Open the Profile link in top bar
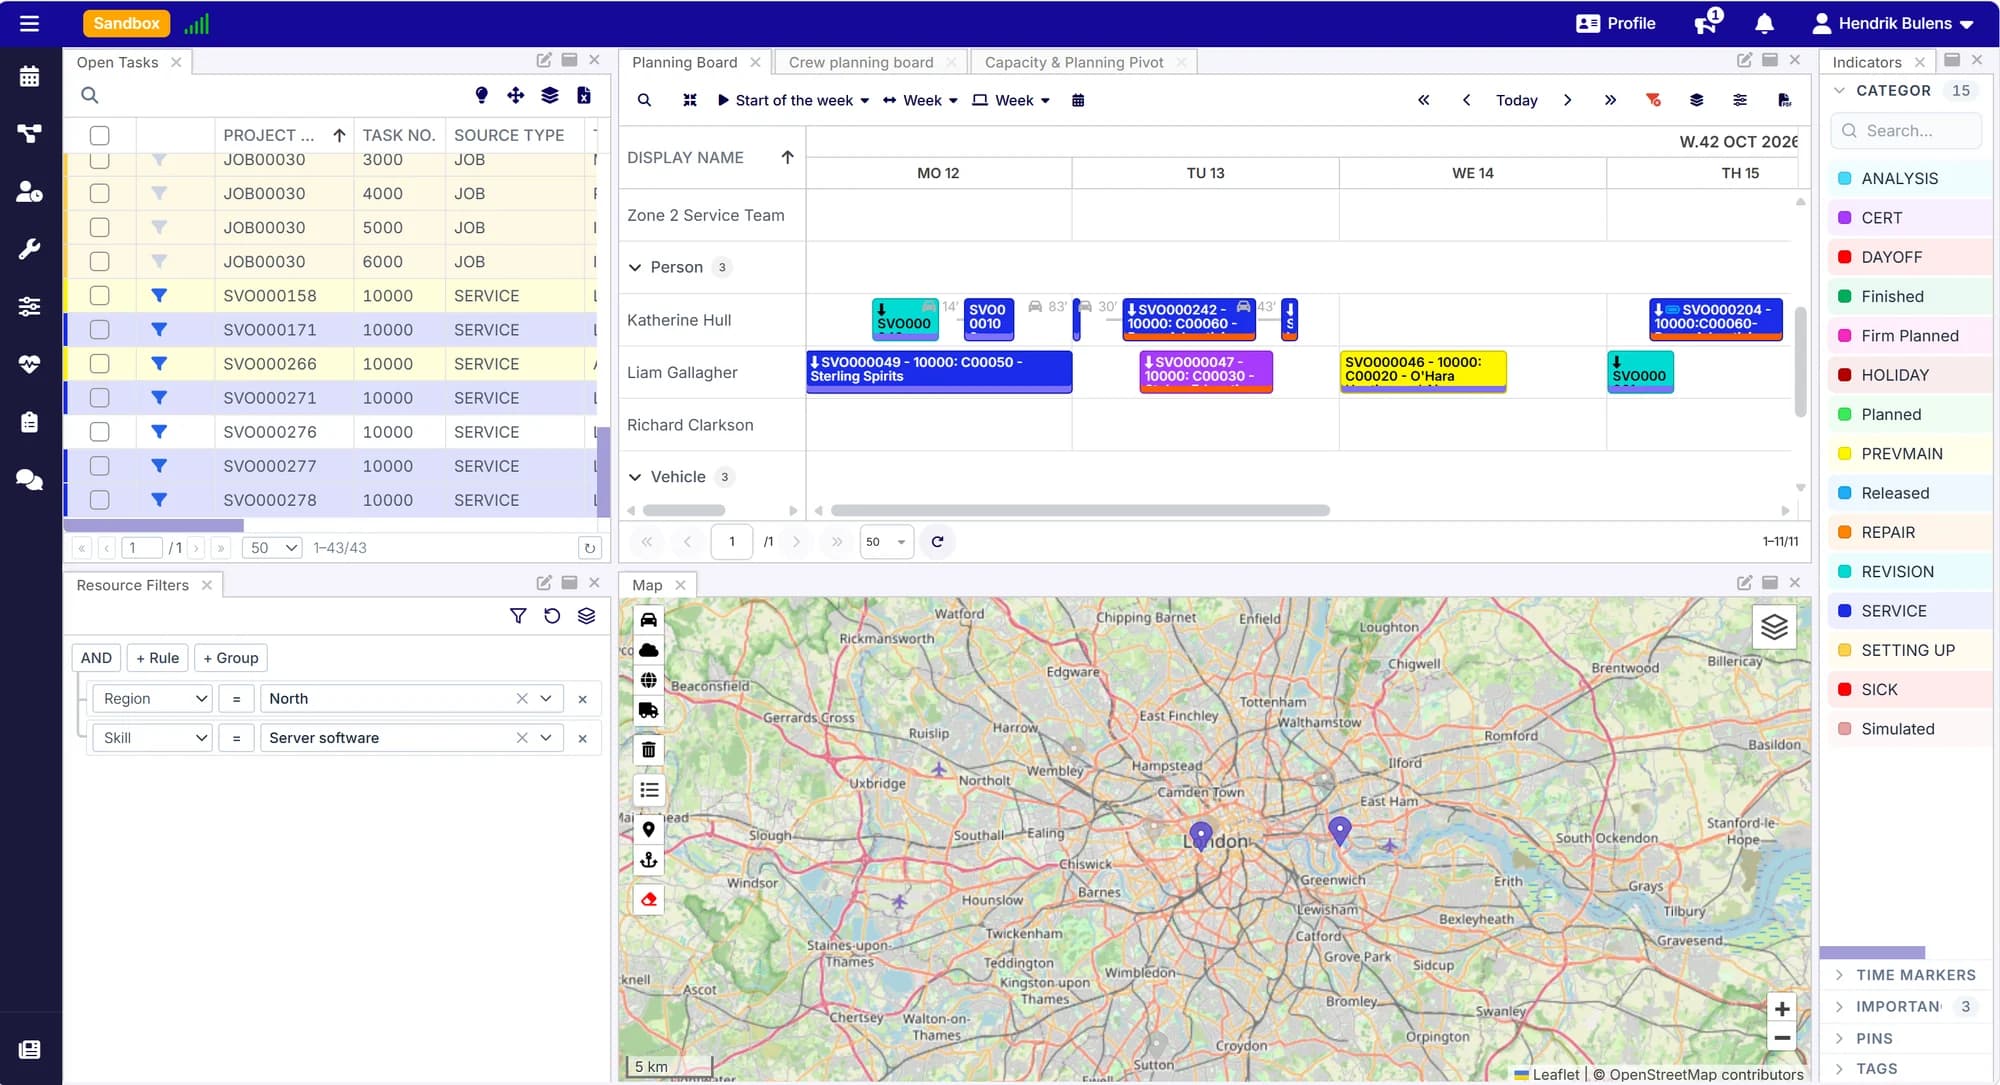The height and width of the screenshot is (1085, 2000). pyautogui.click(x=1615, y=23)
